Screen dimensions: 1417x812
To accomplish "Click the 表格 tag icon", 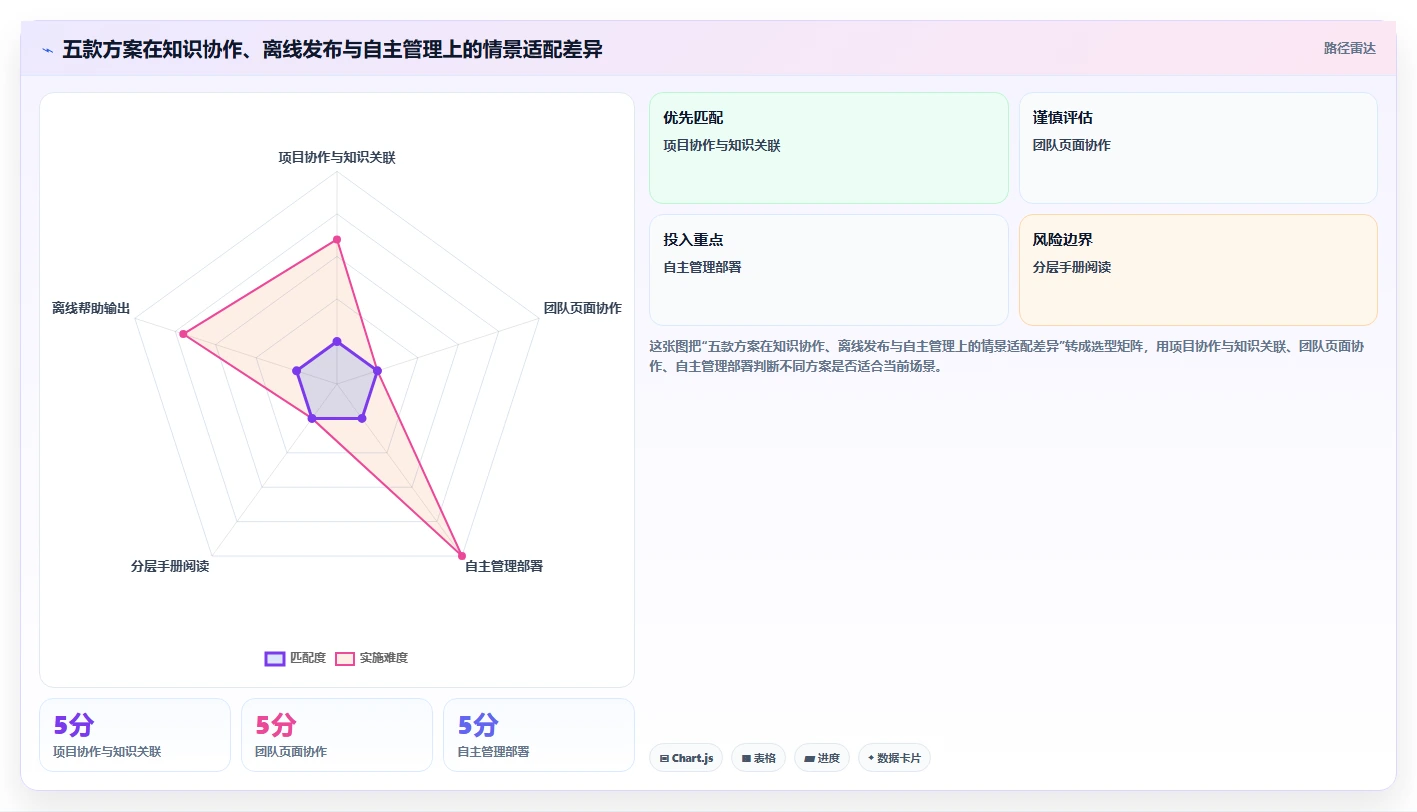I will point(746,759).
